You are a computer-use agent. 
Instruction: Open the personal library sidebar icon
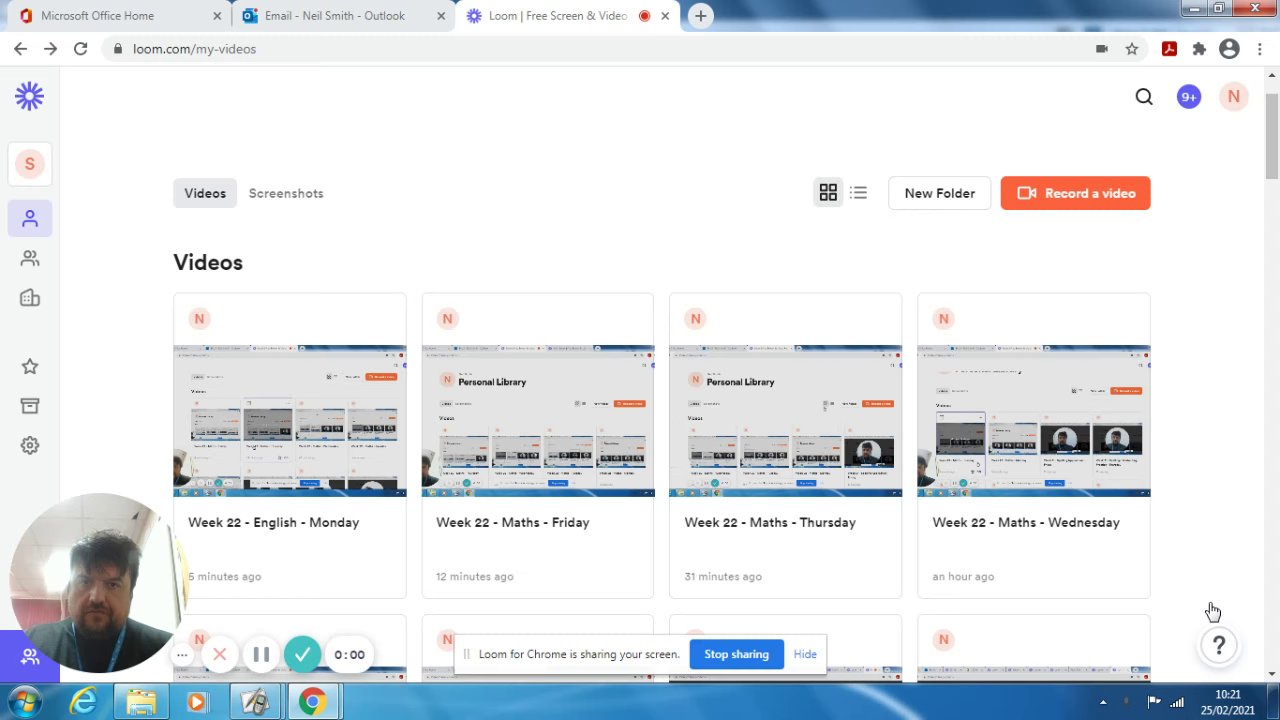coord(30,219)
